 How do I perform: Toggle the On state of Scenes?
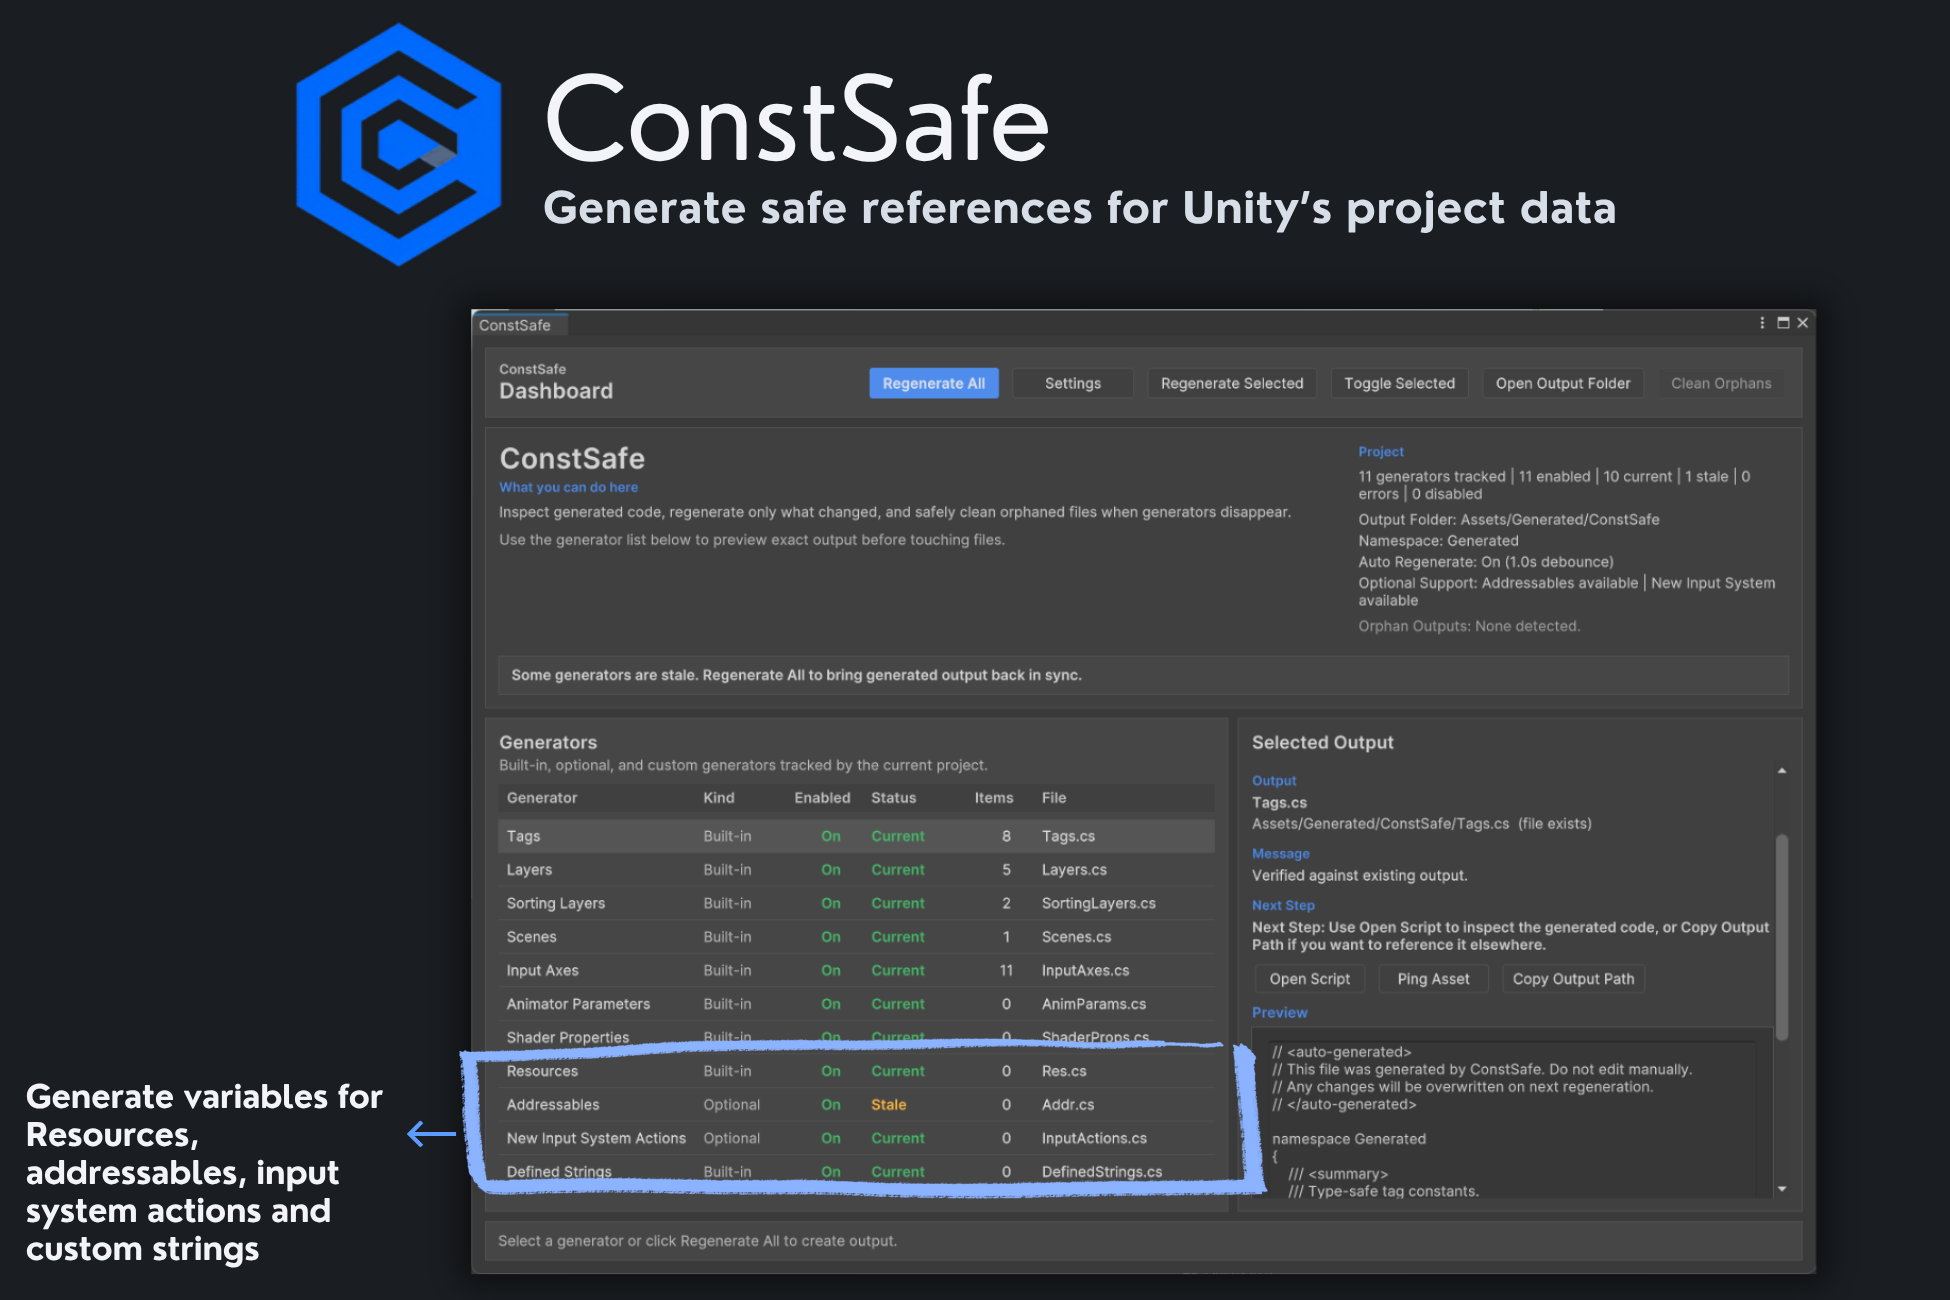[x=831, y=937]
